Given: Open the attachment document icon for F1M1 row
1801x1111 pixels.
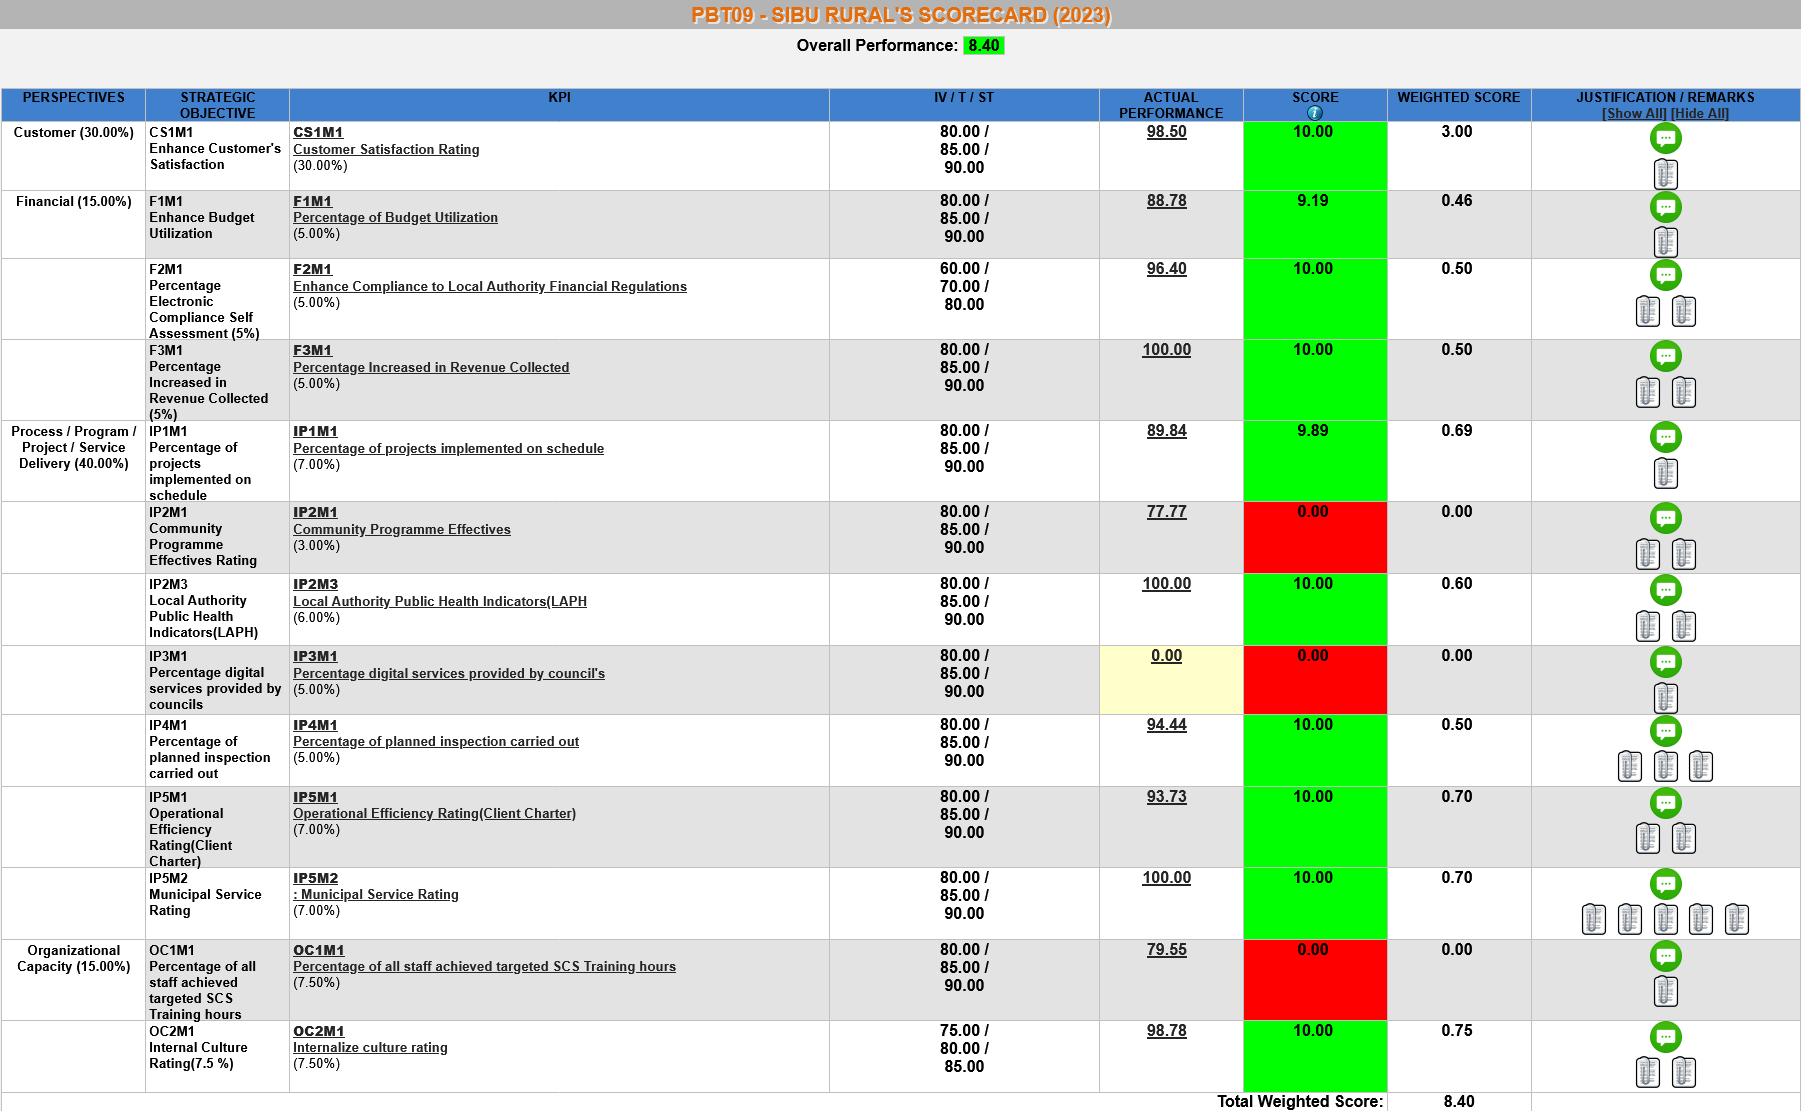Looking at the screenshot, I should pyautogui.click(x=1665, y=242).
